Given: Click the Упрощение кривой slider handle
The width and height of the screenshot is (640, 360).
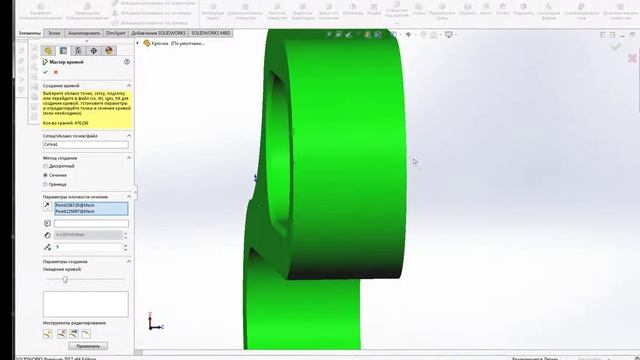Looking at the screenshot, I should [65, 280].
